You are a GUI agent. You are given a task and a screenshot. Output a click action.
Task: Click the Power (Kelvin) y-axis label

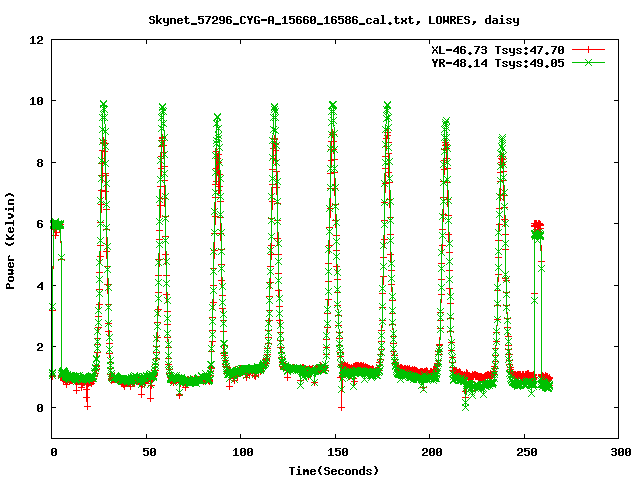(10, 241)
